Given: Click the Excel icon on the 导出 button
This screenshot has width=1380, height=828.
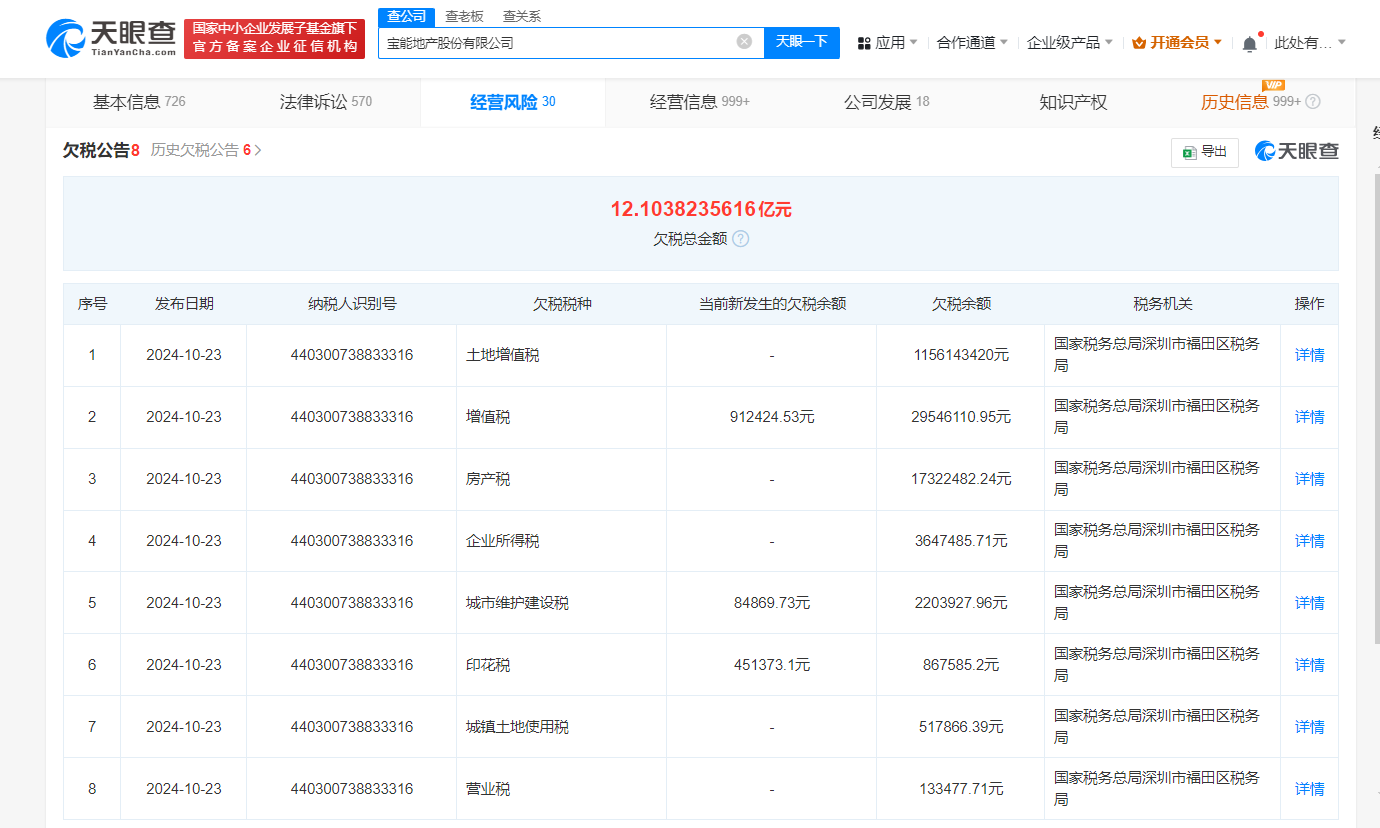Looking at the screenshot, I should point(1189,152).
